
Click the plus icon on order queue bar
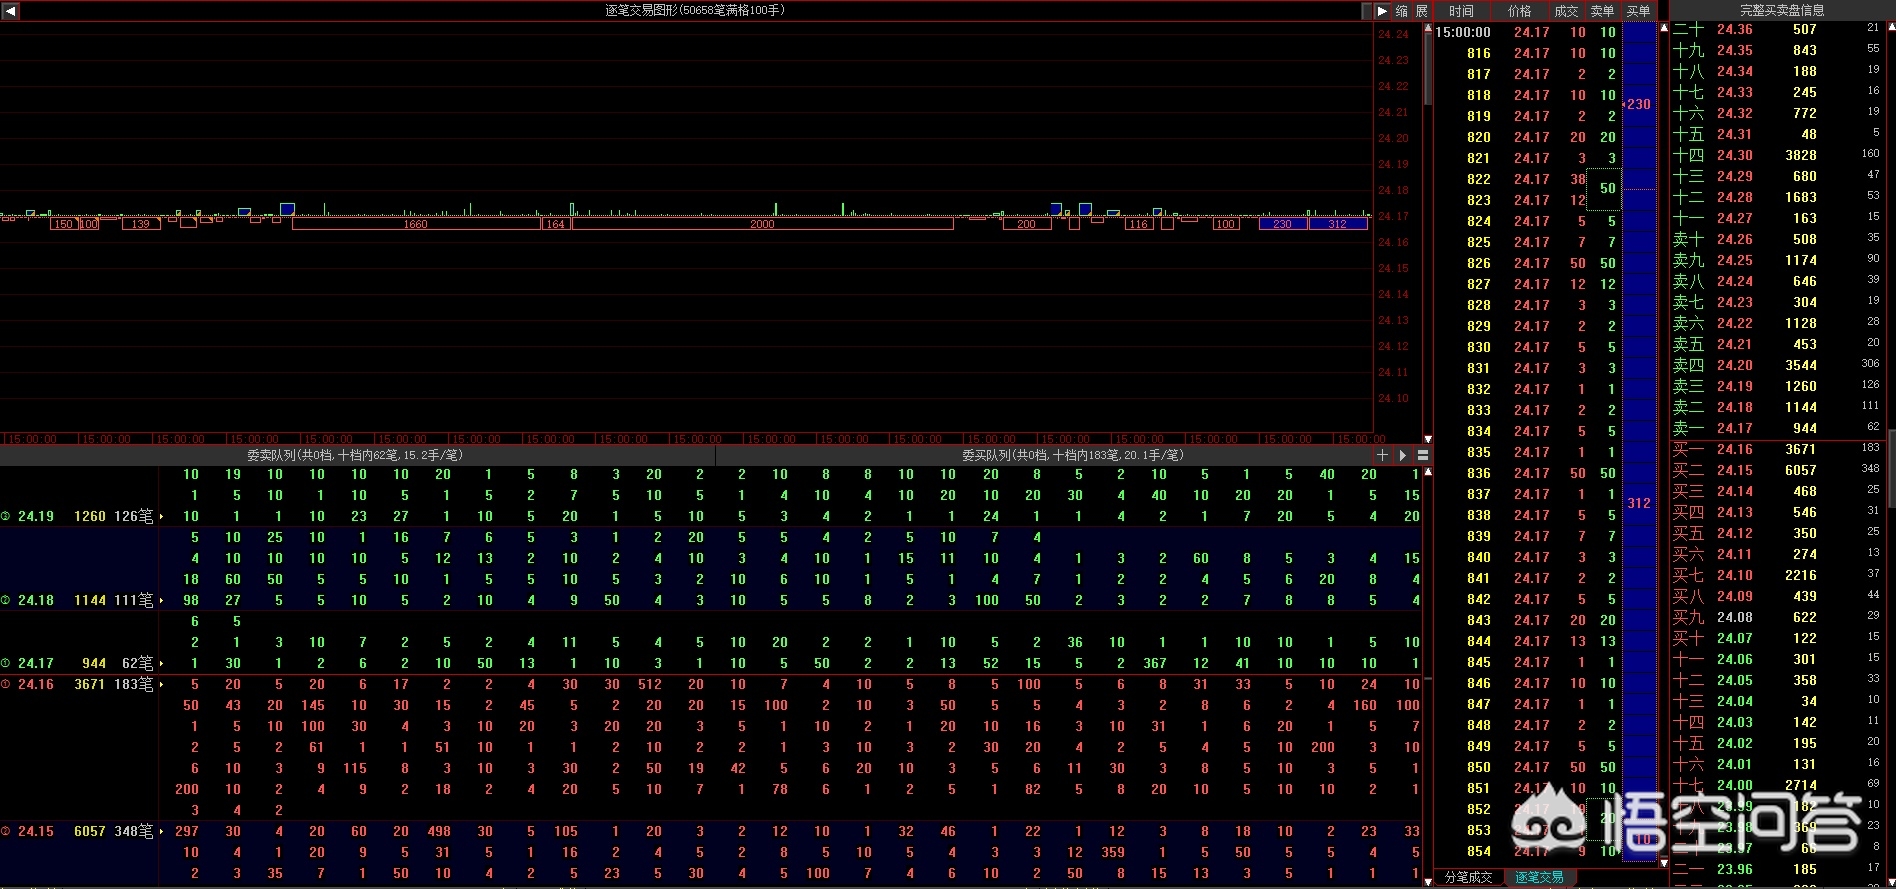pyautogui.click(x=1383, y=455)
